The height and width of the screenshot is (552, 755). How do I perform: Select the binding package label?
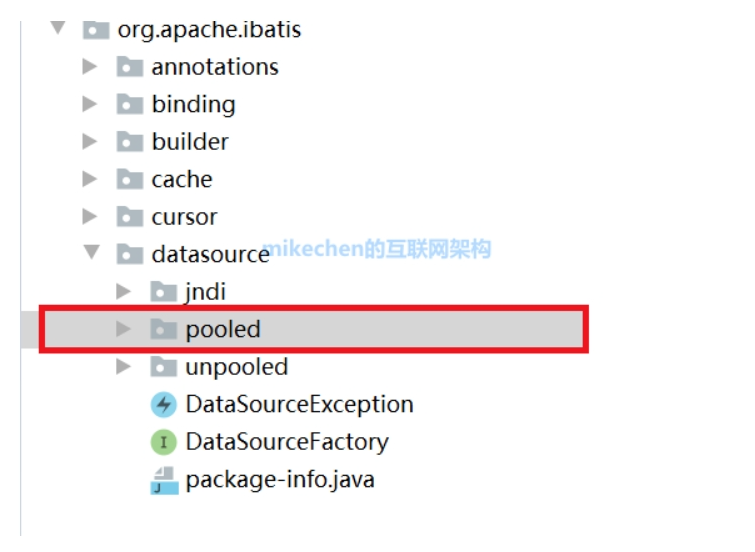coord(193,105)
